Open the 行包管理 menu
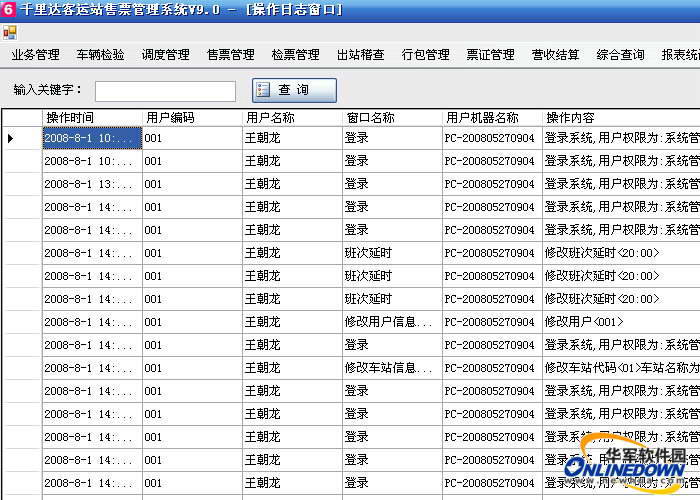This screenshot has height=500, width=700. click(x=425, y=55)
